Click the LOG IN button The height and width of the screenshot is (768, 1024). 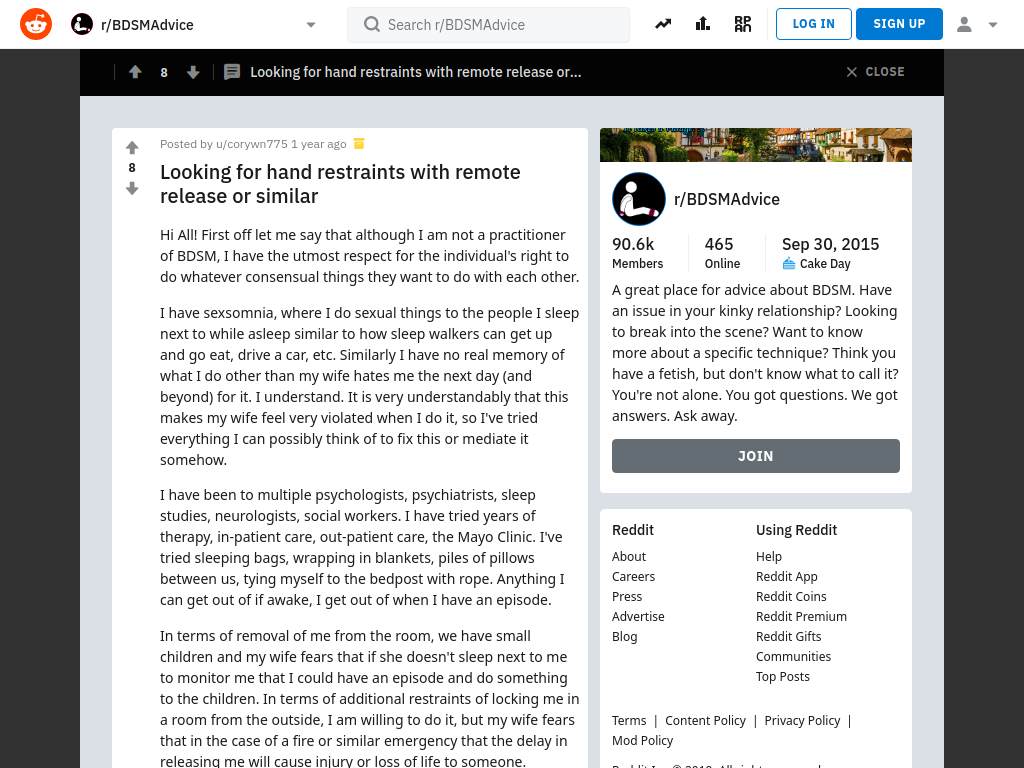coord(814,24)
